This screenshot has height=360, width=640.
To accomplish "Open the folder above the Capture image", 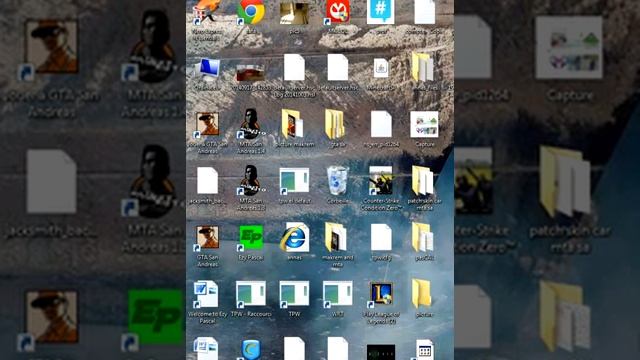I will click(423, 68).
